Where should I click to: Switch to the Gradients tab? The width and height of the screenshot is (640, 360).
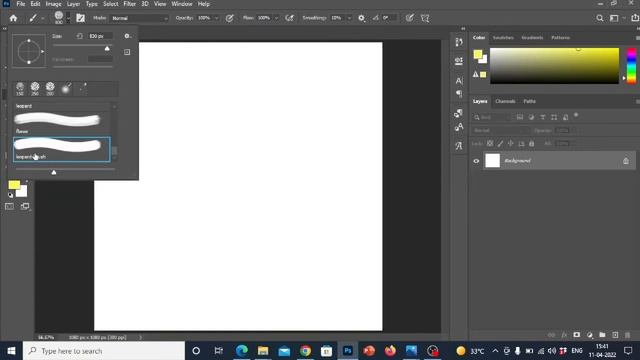[x=532, y=38]
